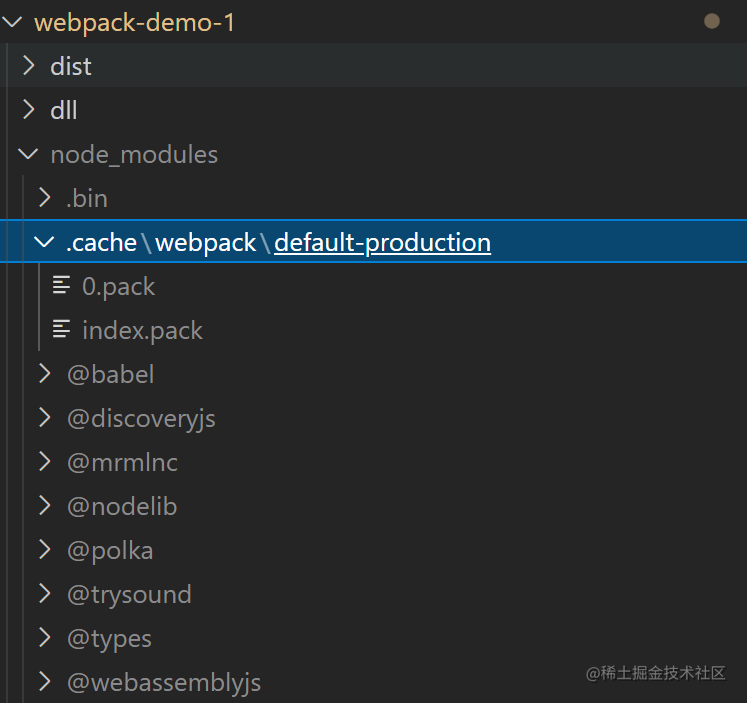The height and width of the screenshot is (703, 747).
Task: Select the @babel folder label
Action: click(x=111, y=374)
